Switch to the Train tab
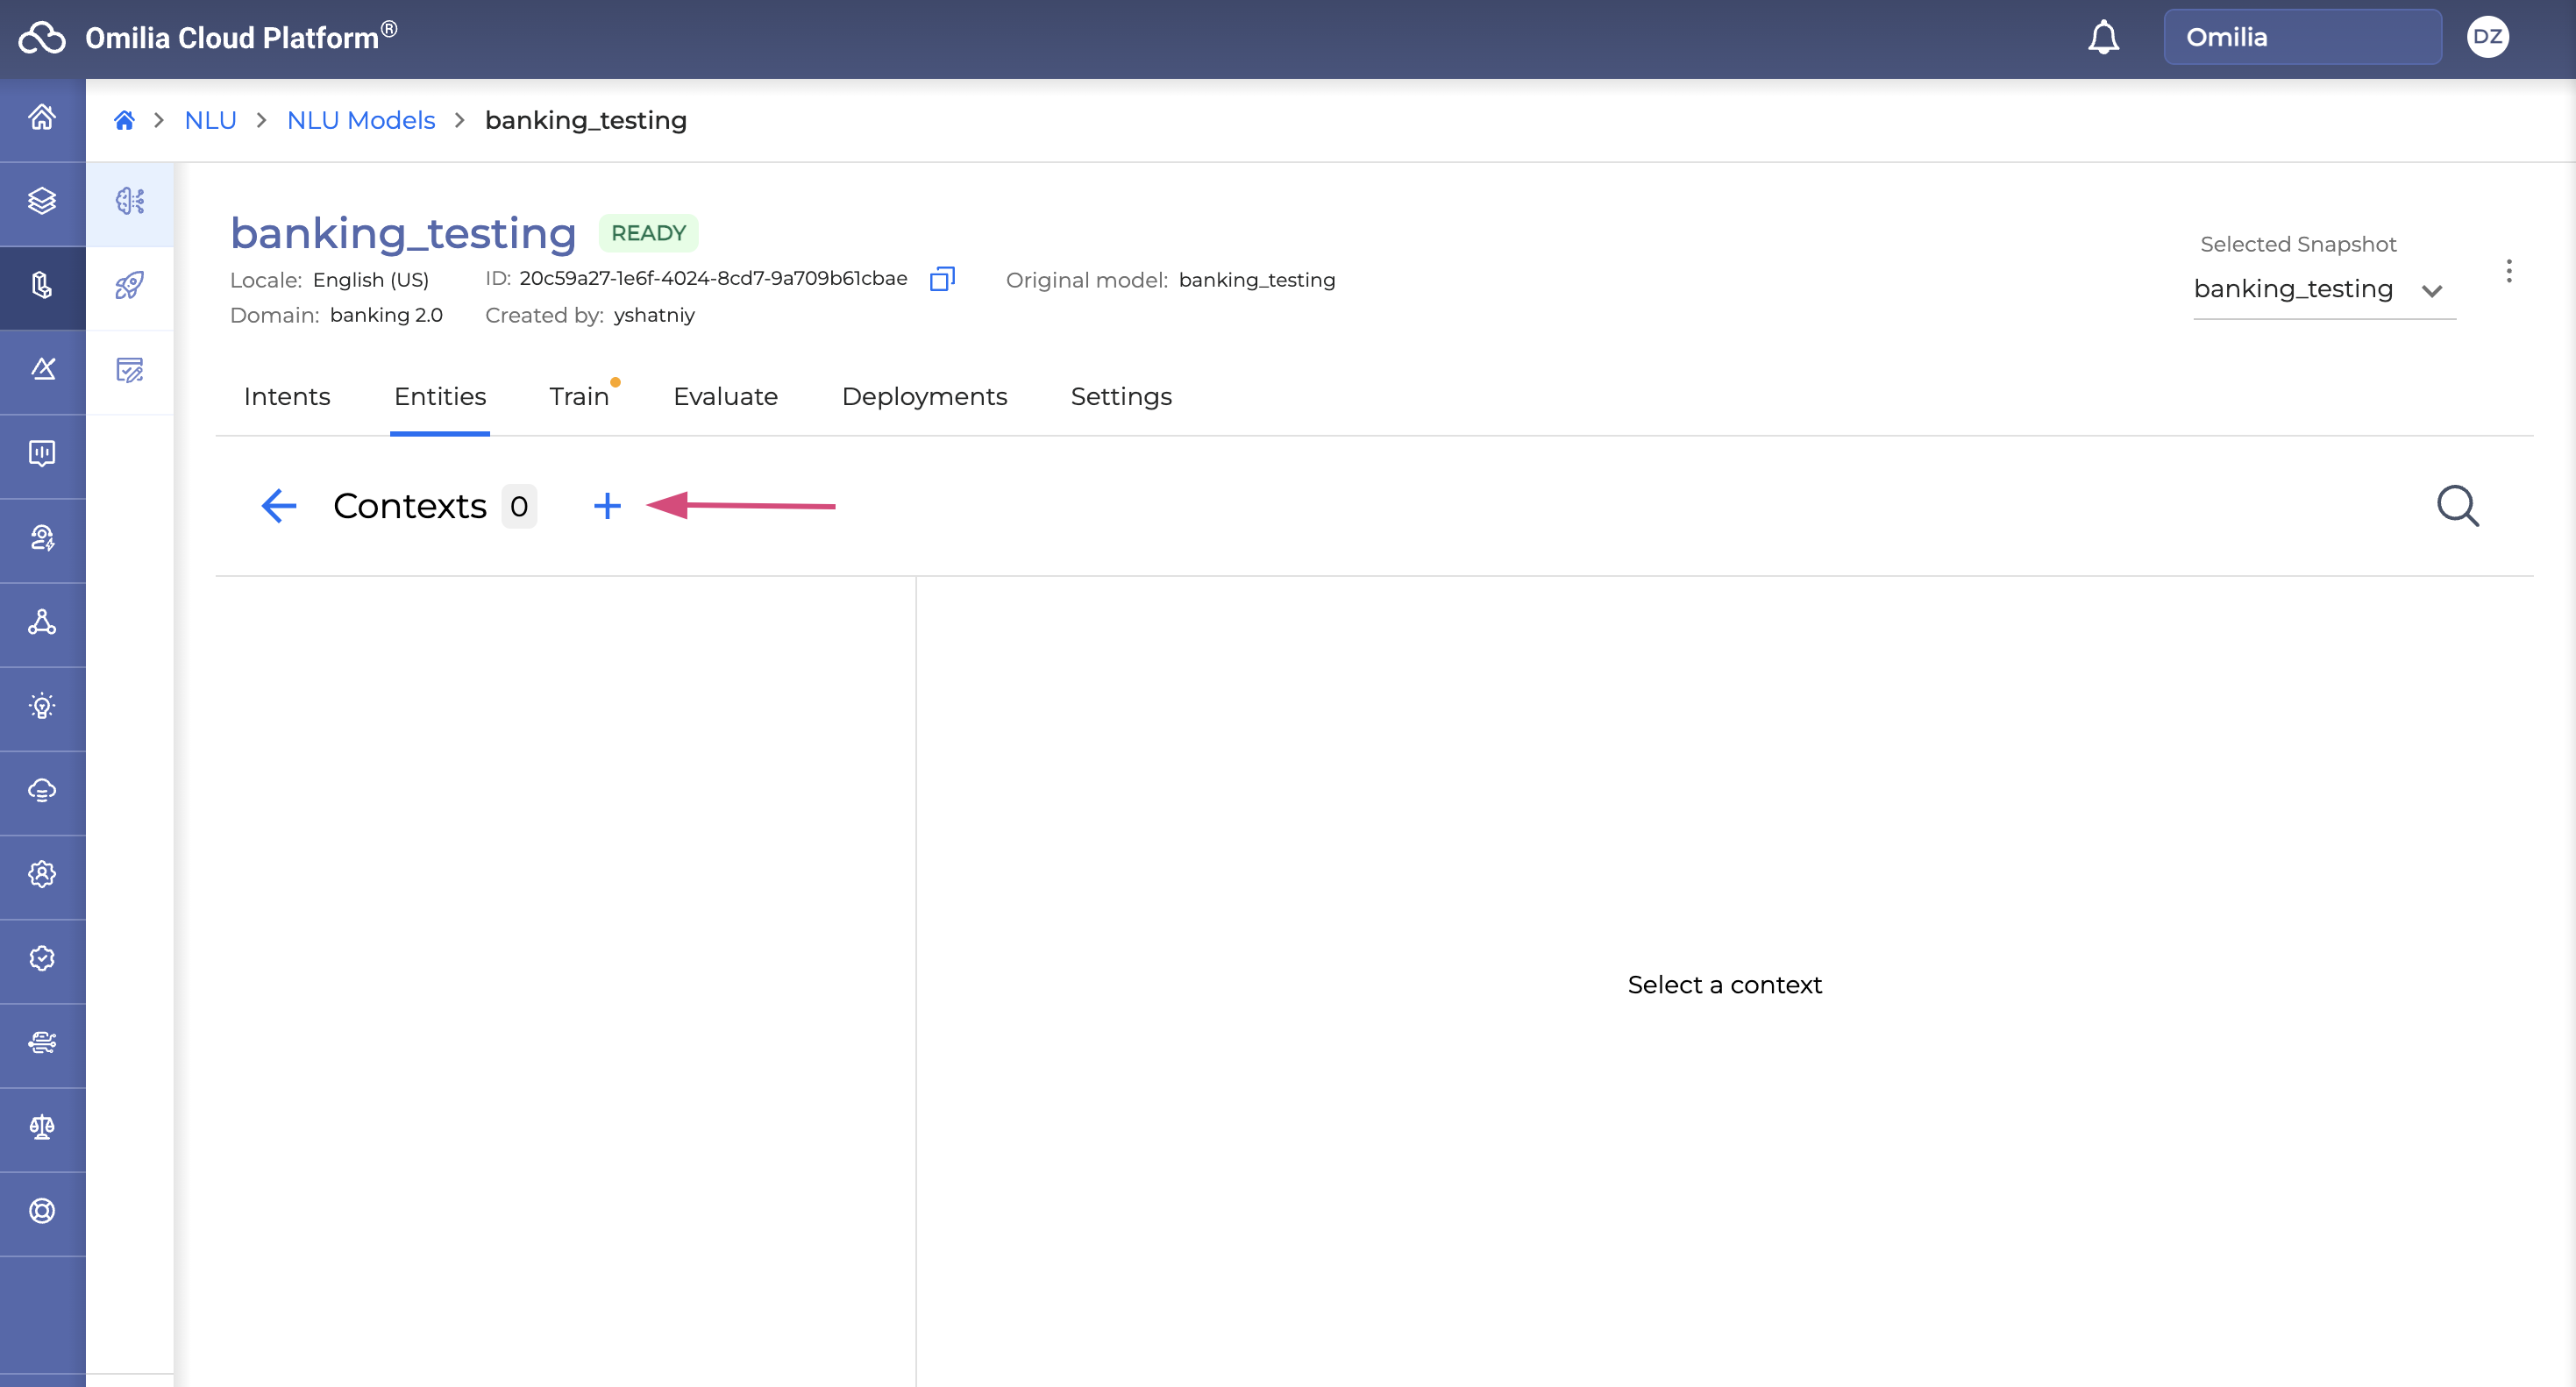 click(x=579, y=397)
